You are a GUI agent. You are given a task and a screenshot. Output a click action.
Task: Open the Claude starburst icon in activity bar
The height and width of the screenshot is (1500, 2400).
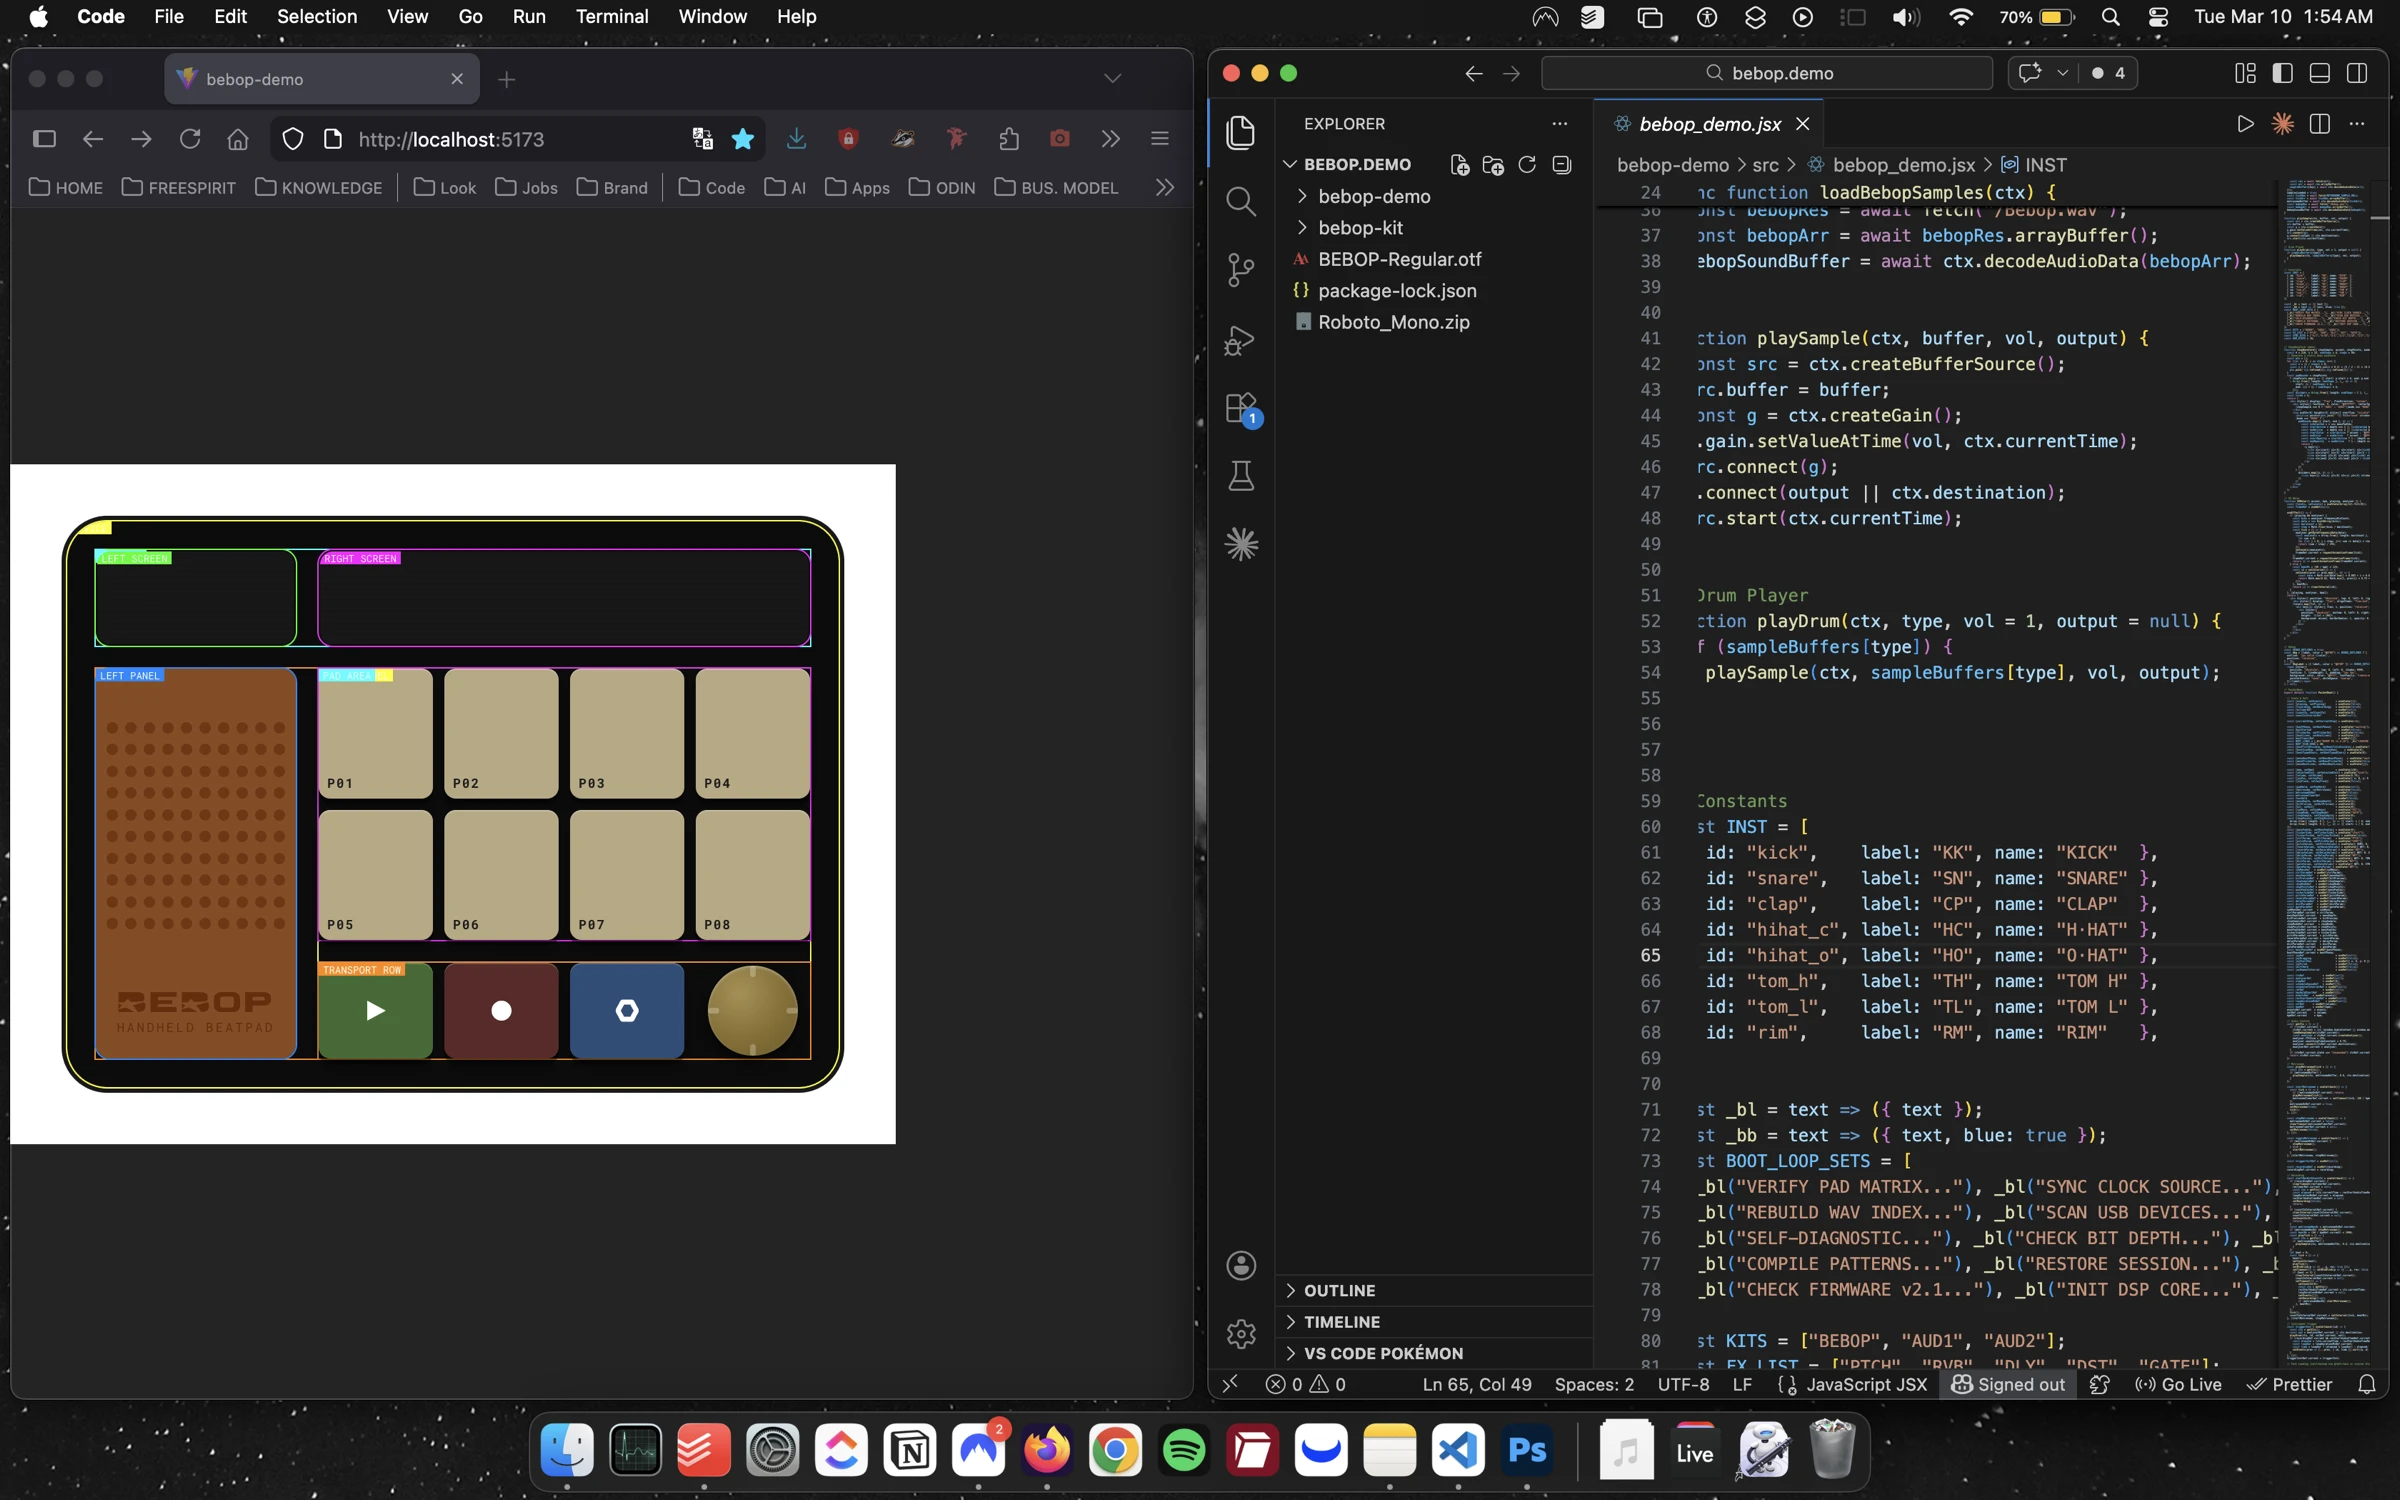click(x=1241, y=544)
